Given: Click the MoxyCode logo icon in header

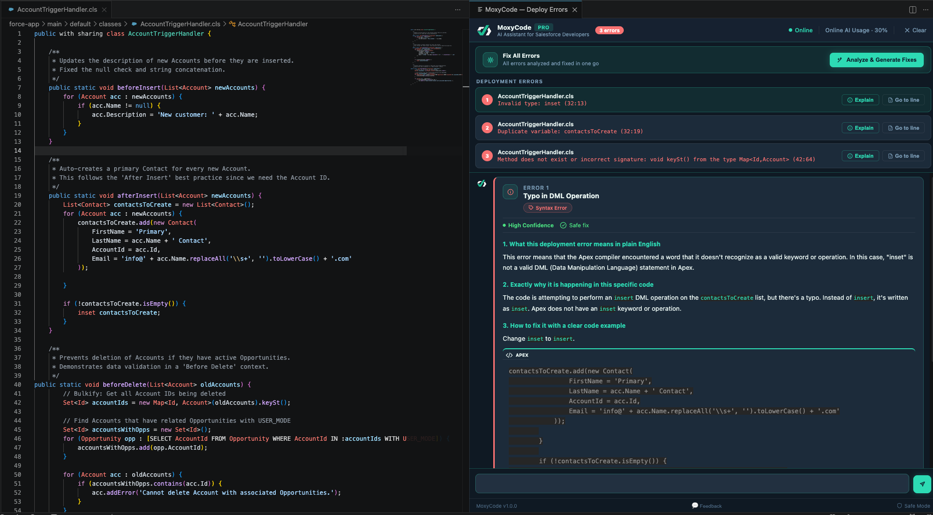Looking at the screenshot, I should [484, 30].
